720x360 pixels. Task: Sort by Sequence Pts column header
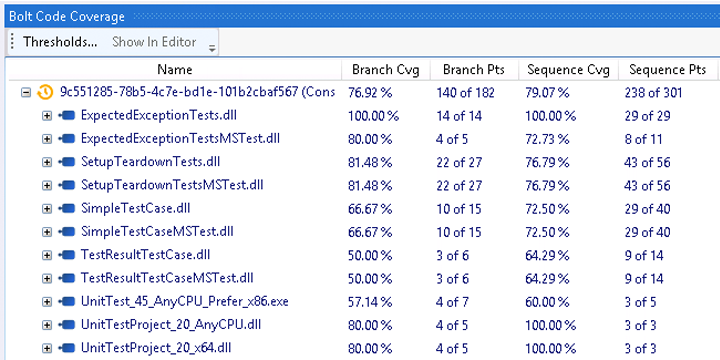(667, 70)
